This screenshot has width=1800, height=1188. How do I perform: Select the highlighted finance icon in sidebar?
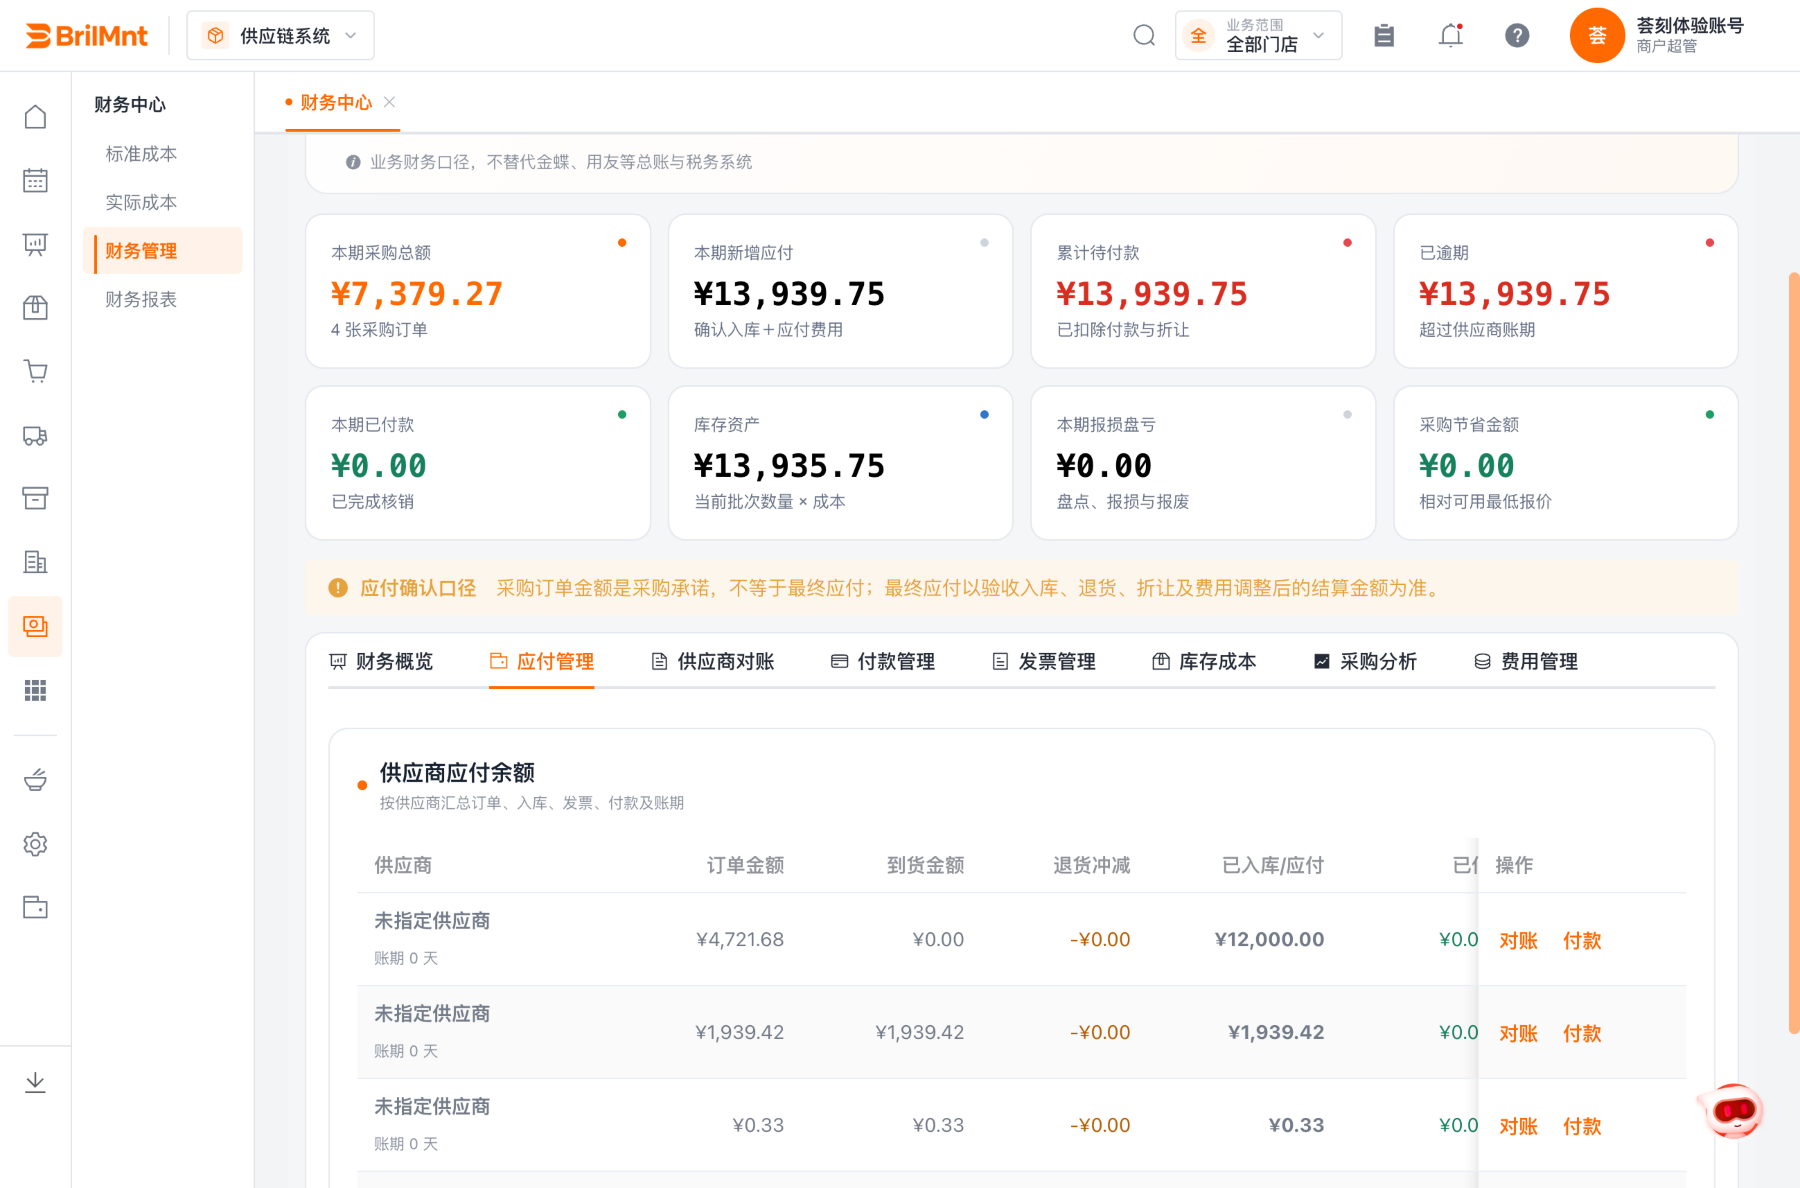pyautogui.click(x=35, y=626)
